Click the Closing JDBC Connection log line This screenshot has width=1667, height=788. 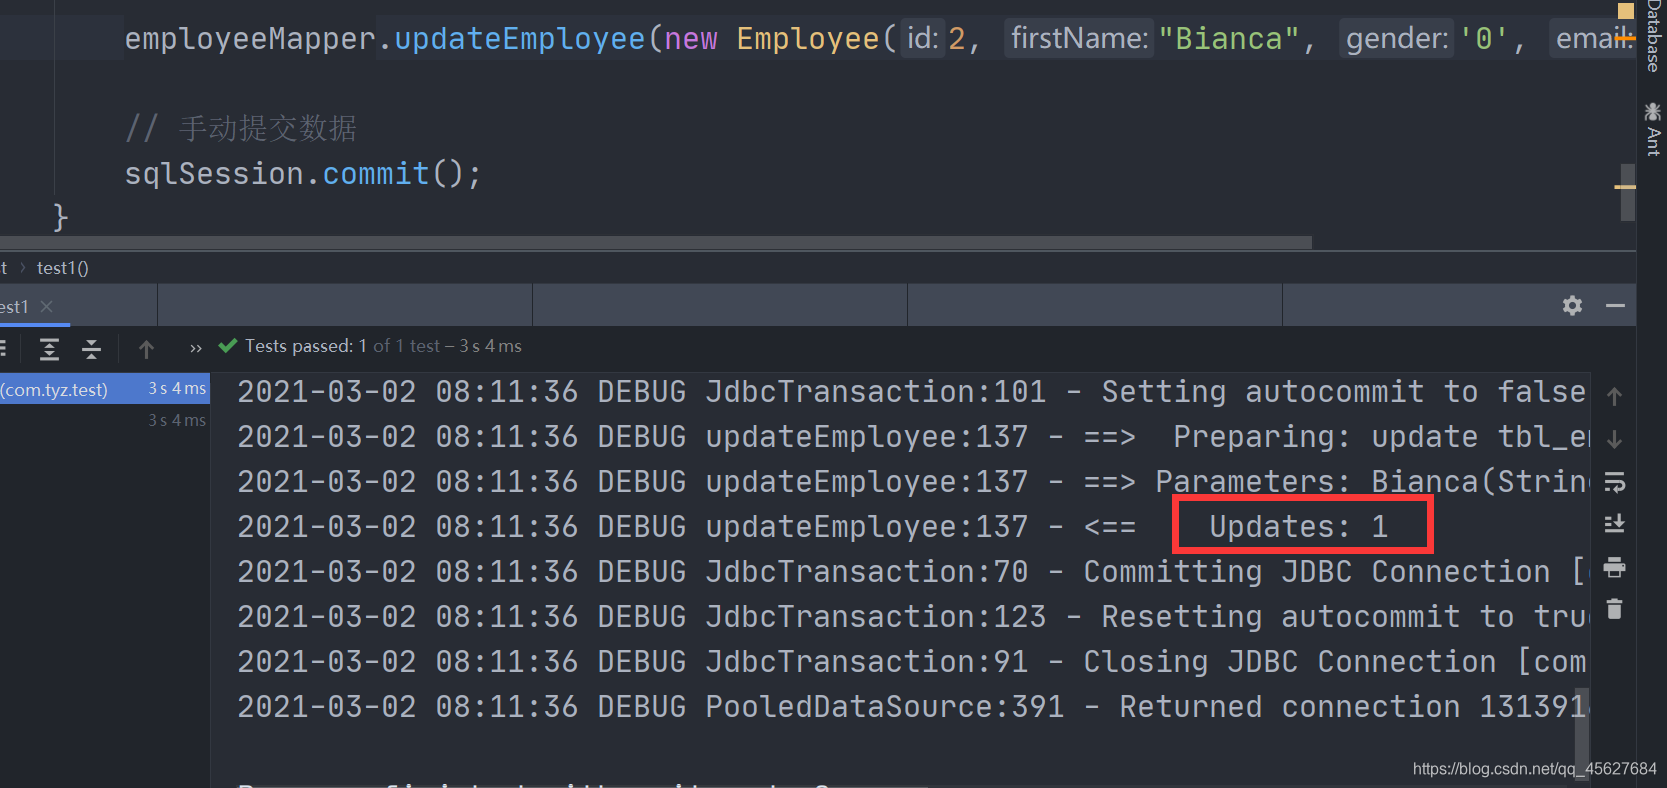(912, 662)
